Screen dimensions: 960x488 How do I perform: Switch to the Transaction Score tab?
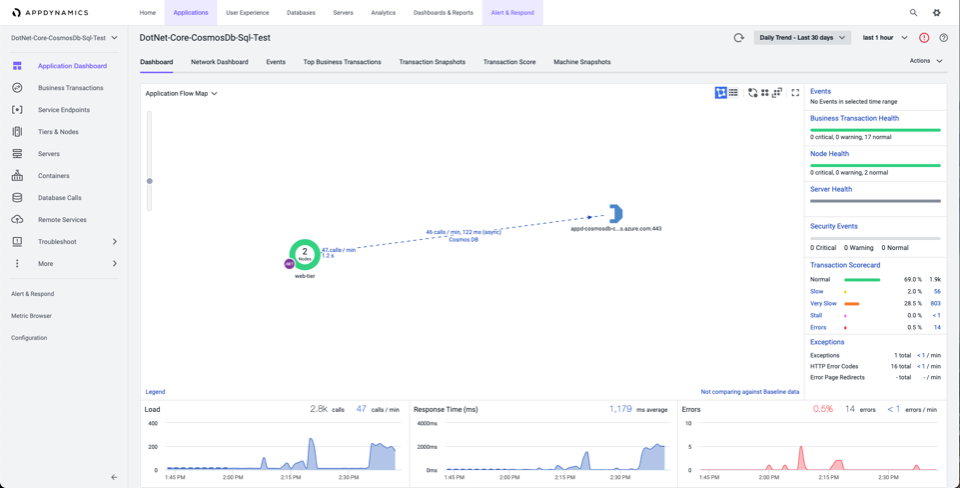pos(509,62)
